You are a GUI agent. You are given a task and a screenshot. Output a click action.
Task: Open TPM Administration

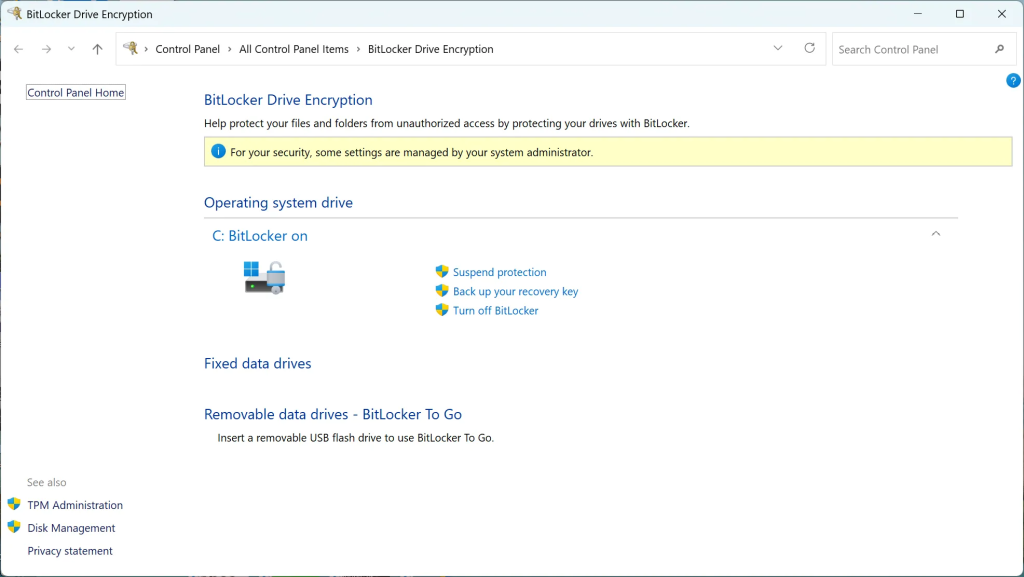click(75, 505)
